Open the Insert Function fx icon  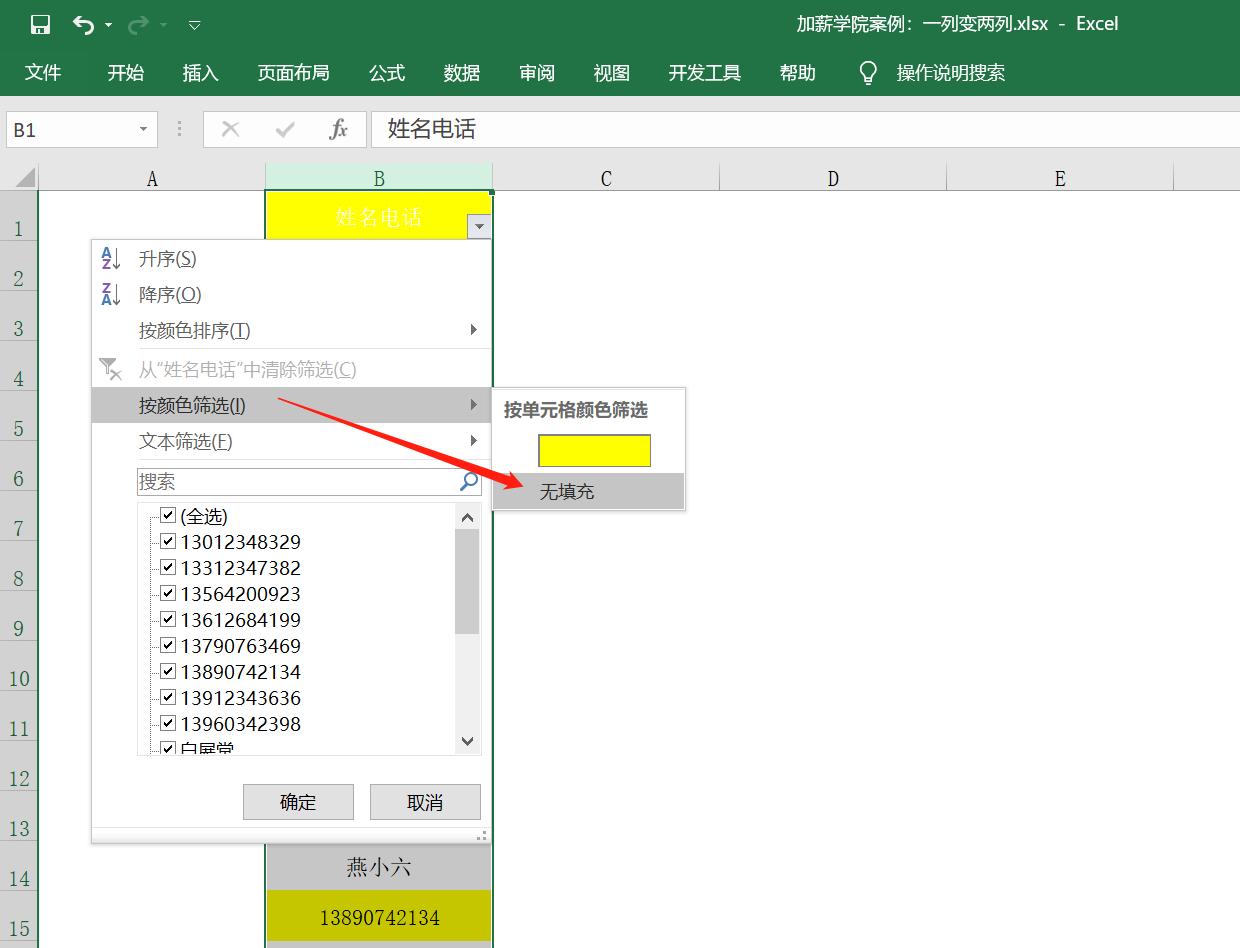tap(339, 129)
